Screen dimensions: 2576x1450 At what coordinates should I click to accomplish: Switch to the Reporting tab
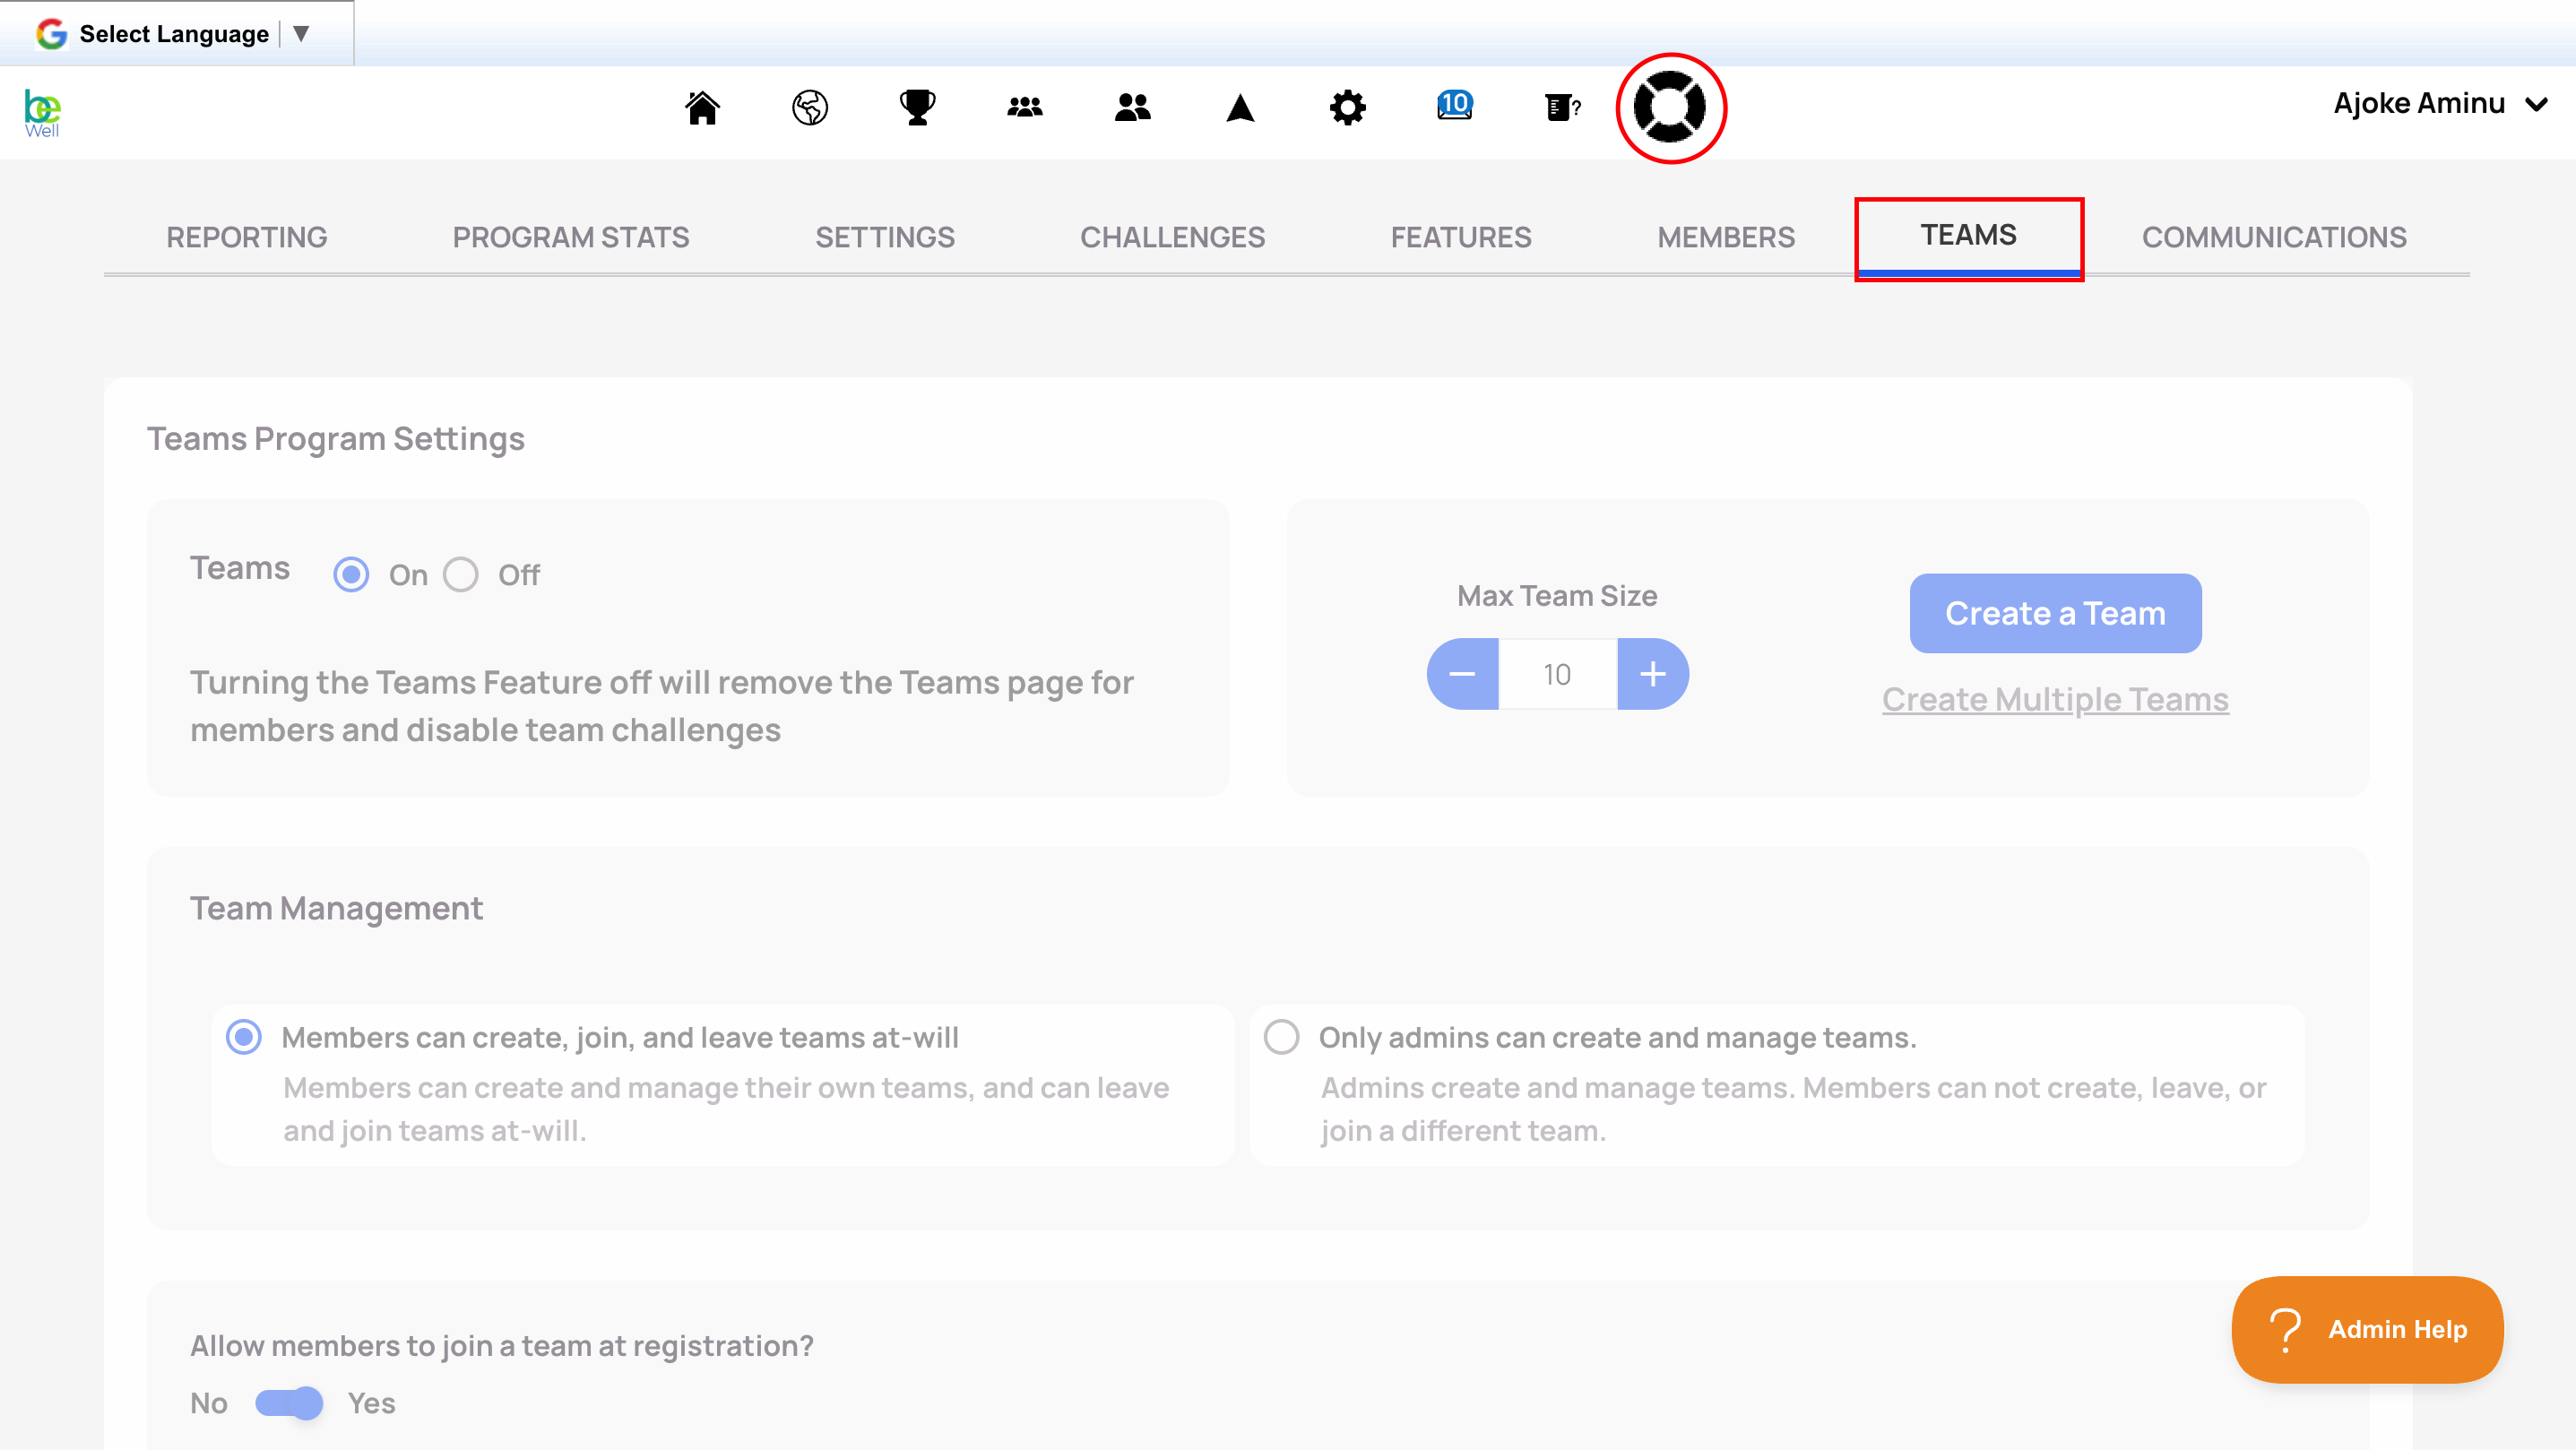pyautogui.click(x=247, y=237)
